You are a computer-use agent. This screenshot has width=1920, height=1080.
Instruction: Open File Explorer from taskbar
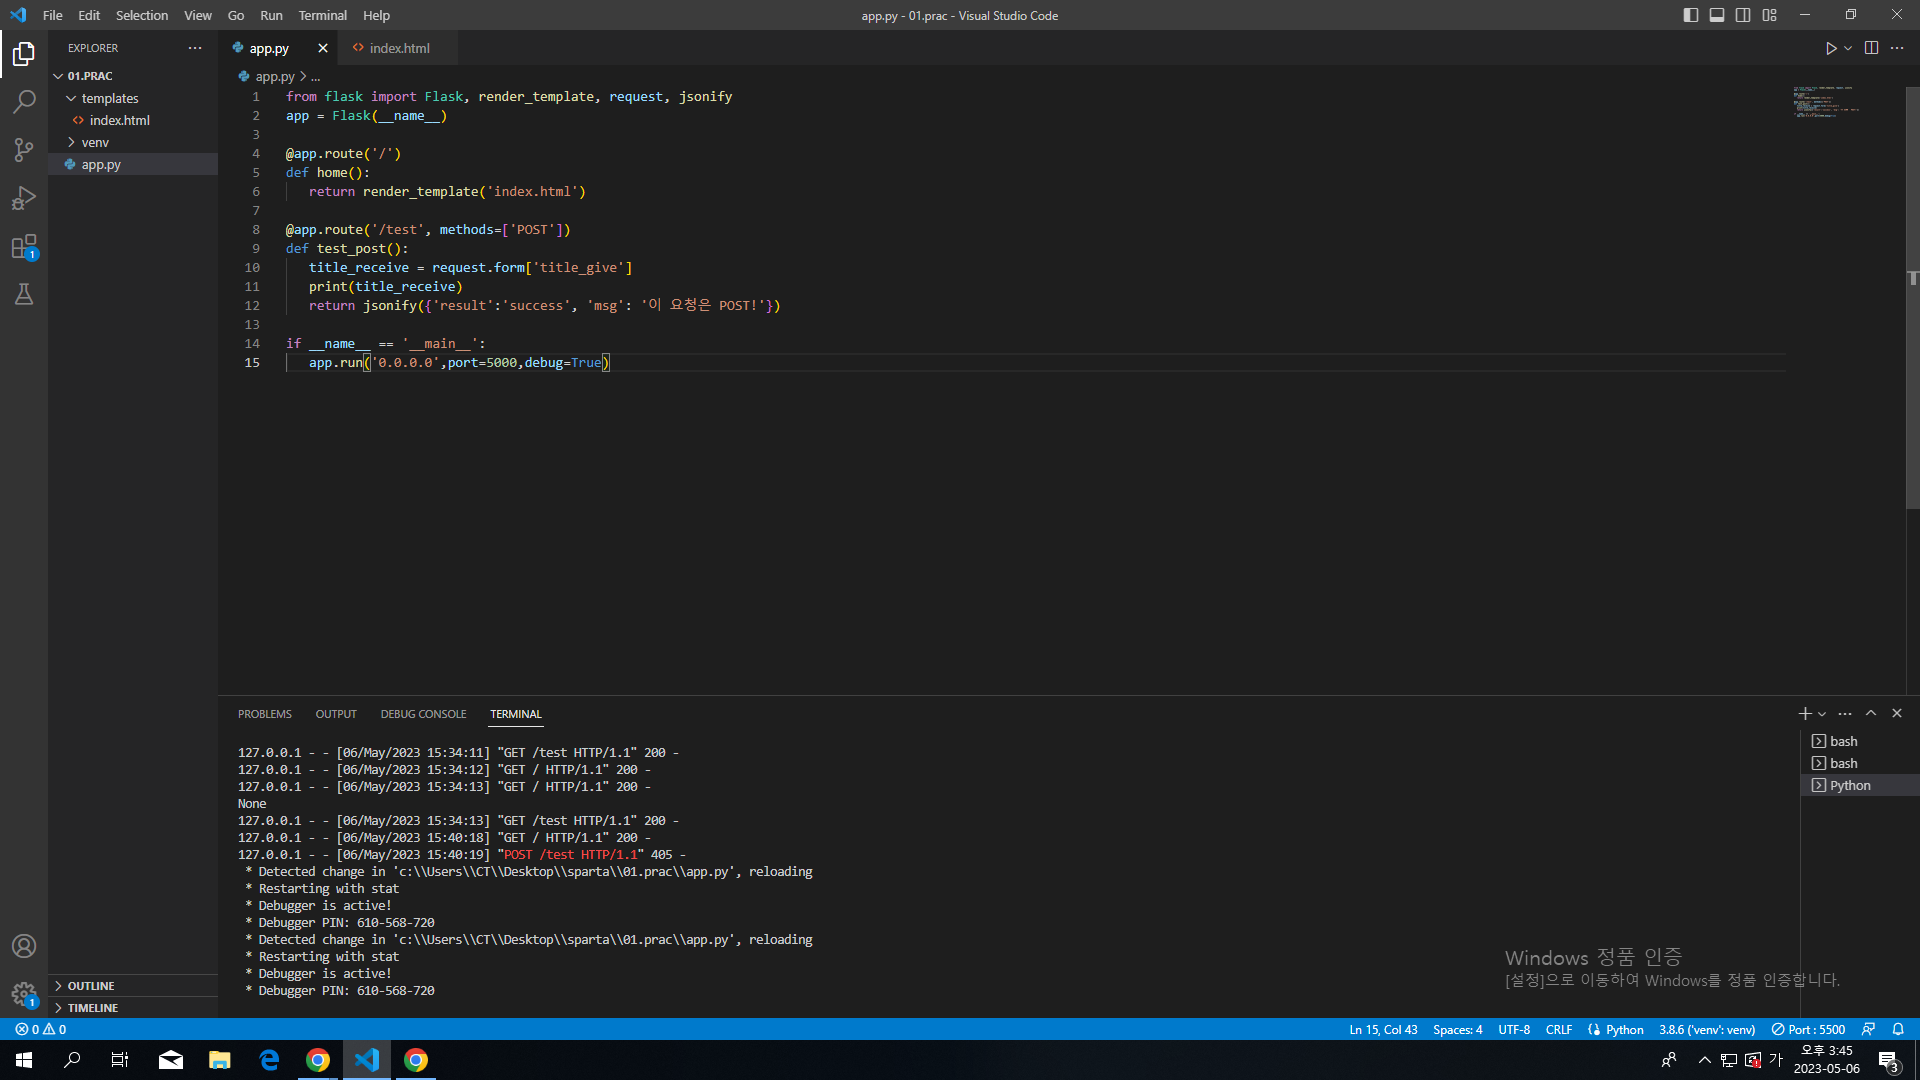click(220, 1060)
